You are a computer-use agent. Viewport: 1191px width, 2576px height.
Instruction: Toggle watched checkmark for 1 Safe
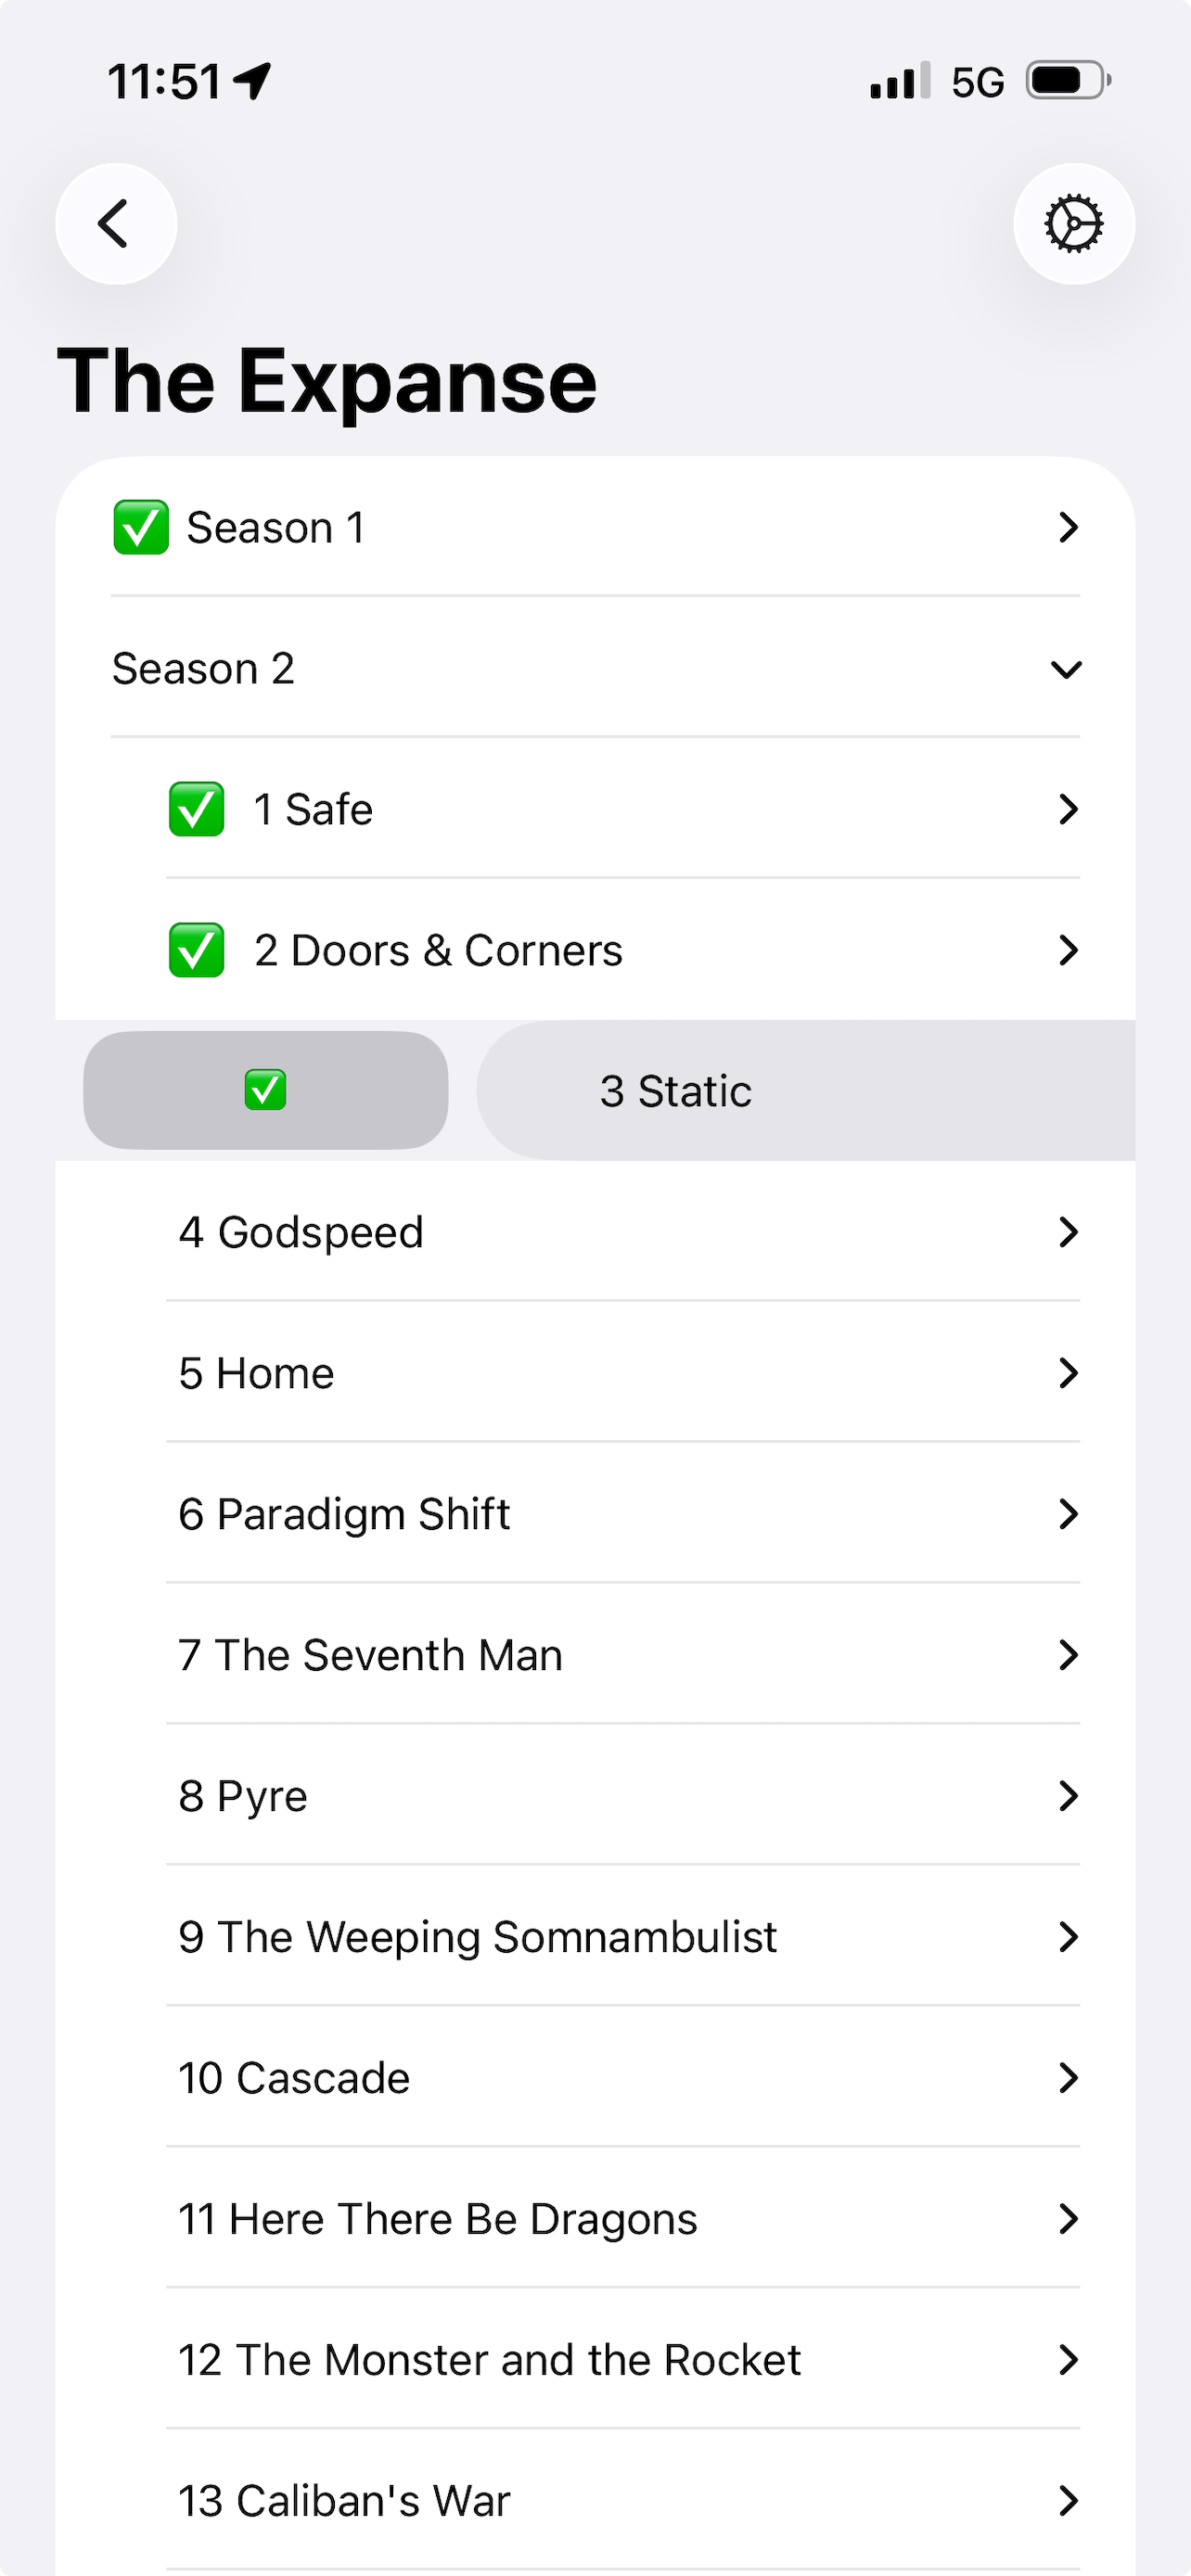click(196, 809)
